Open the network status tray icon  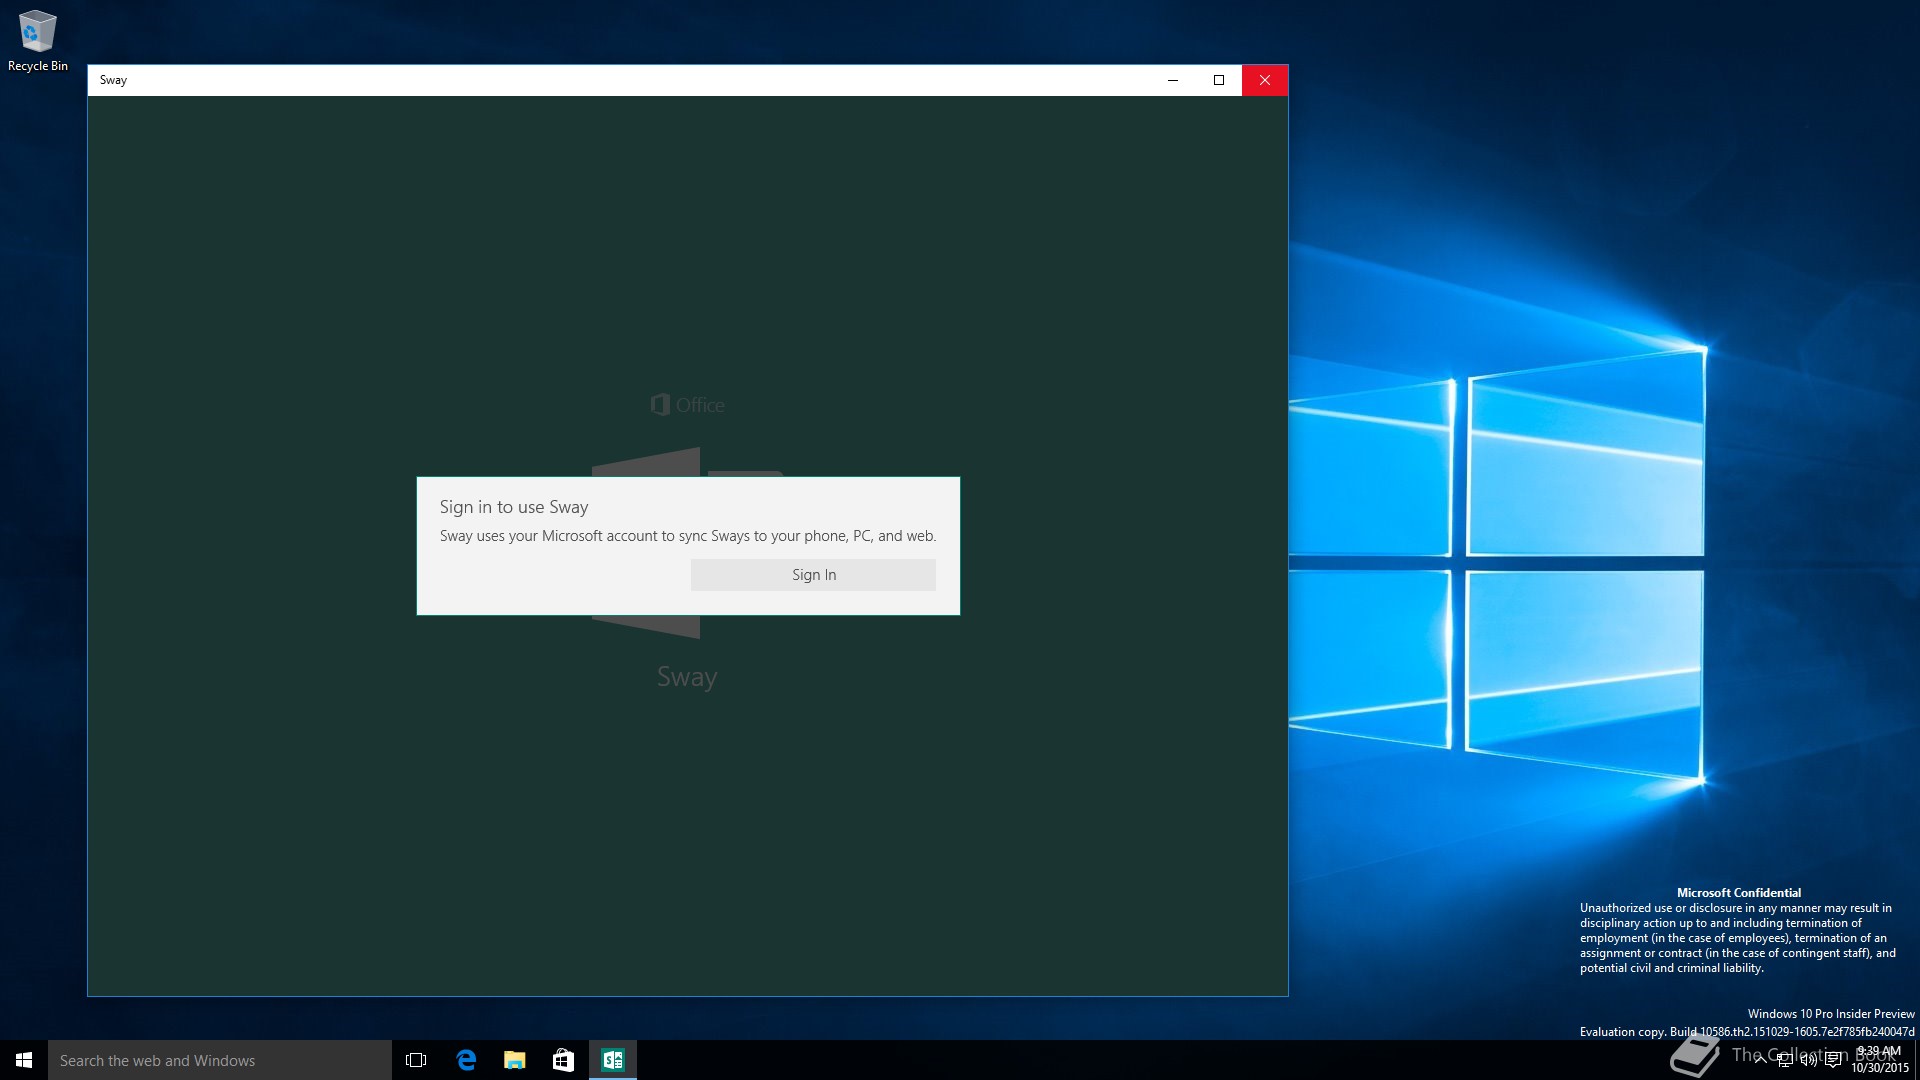pos(1785,1060)
